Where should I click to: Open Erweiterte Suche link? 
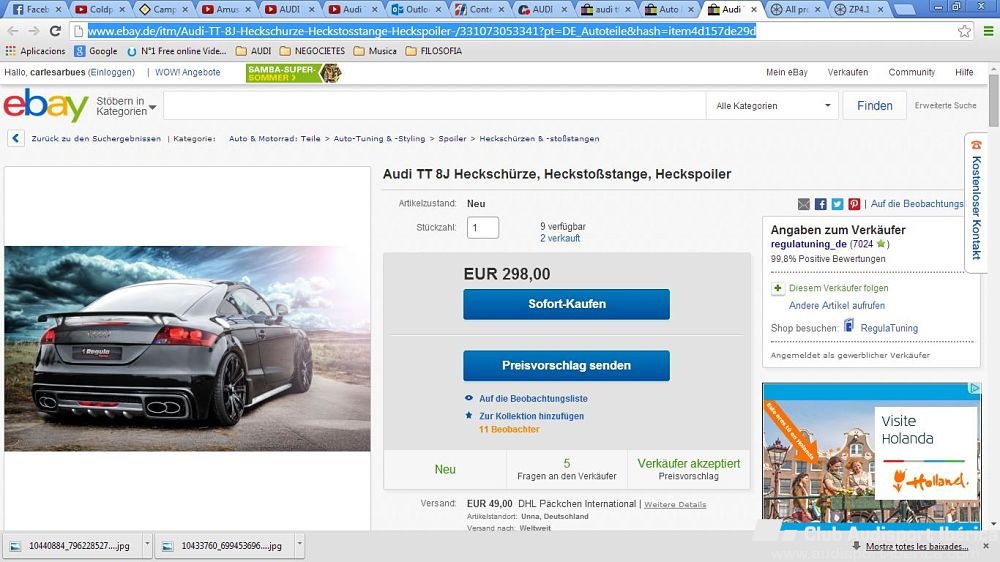coord(945,105)
